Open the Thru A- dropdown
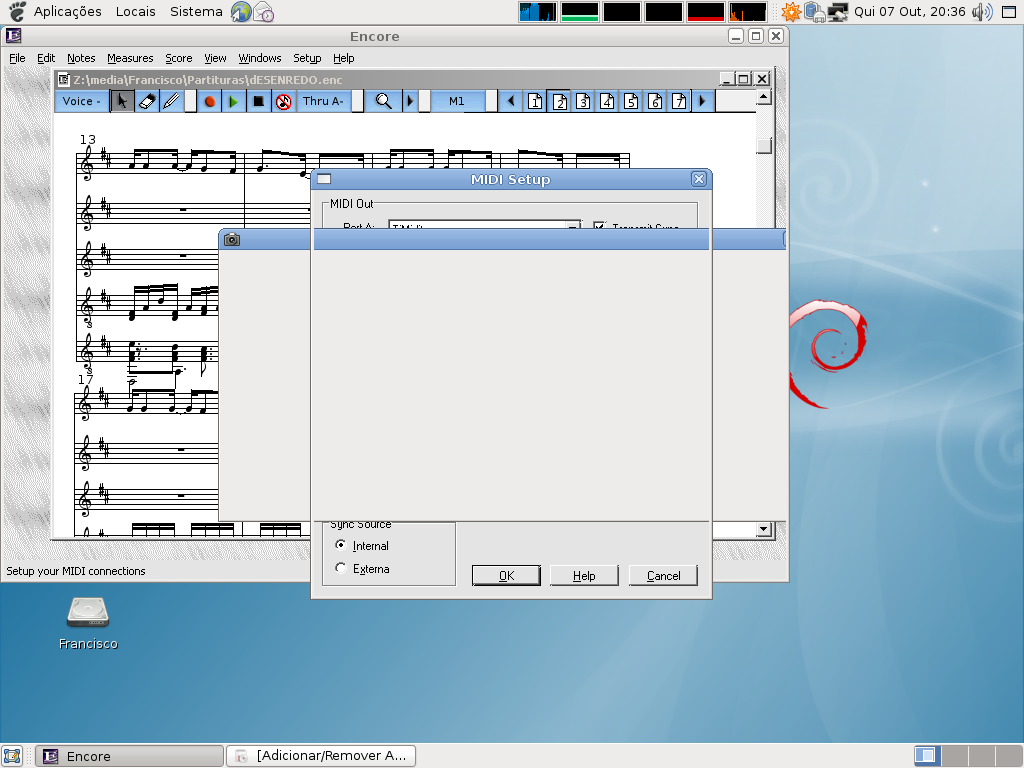 click(323, 101)
